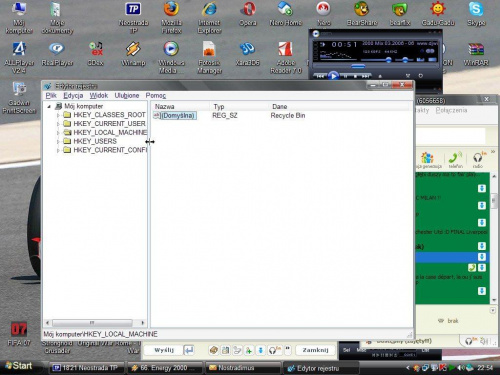
Task: Expand the HKEY_CLASSES_ROOT tree node
Action: tap(58, 115)
